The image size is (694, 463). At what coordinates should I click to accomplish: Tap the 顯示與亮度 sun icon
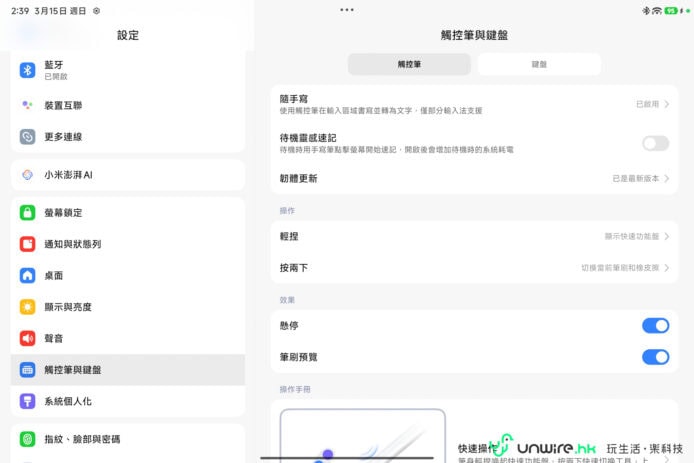click(x=28, y=307)
